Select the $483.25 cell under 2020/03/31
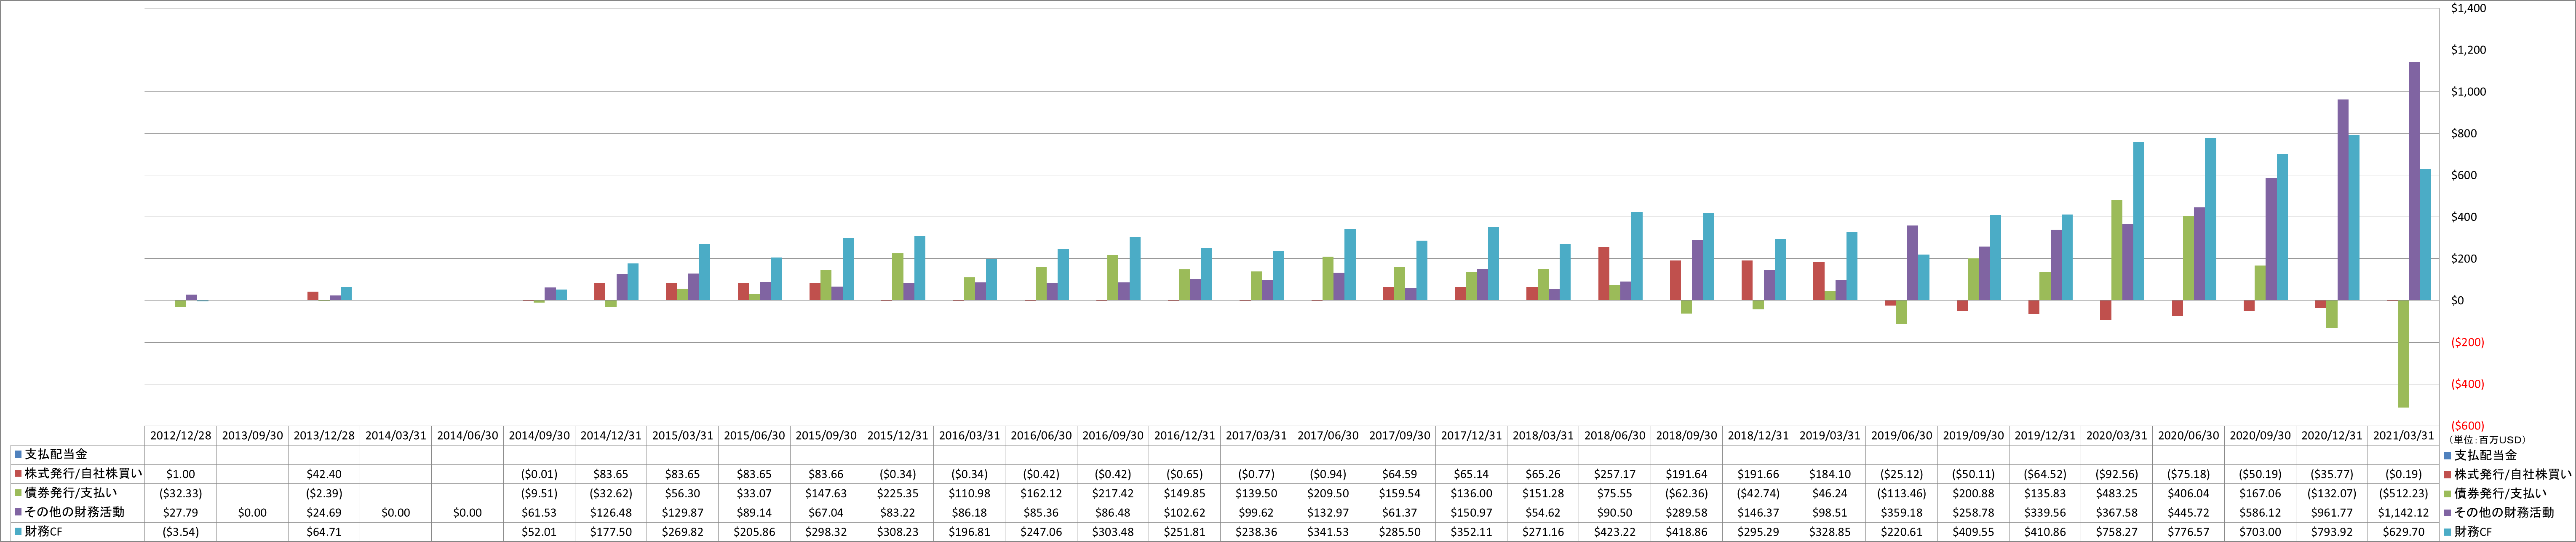2576x542 pixels. (x=2117, y=493)
